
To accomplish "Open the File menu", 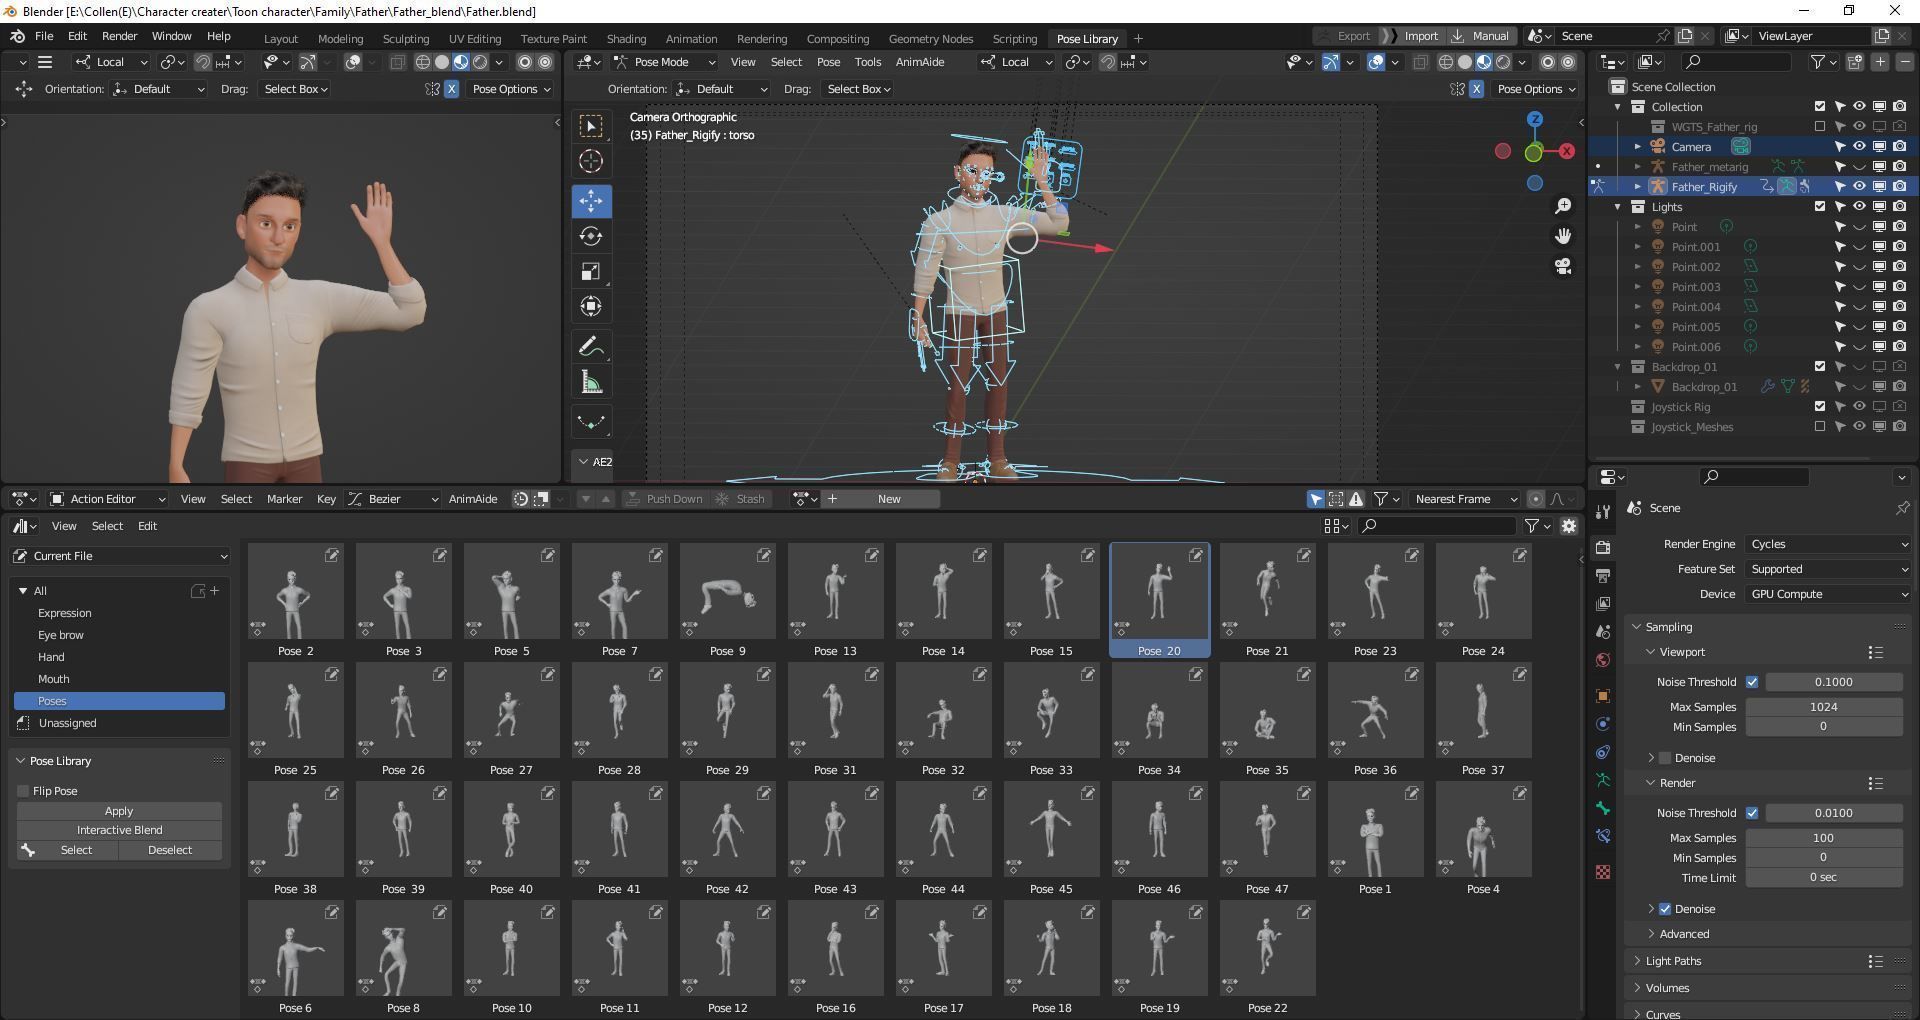I will tap(44, 36).
